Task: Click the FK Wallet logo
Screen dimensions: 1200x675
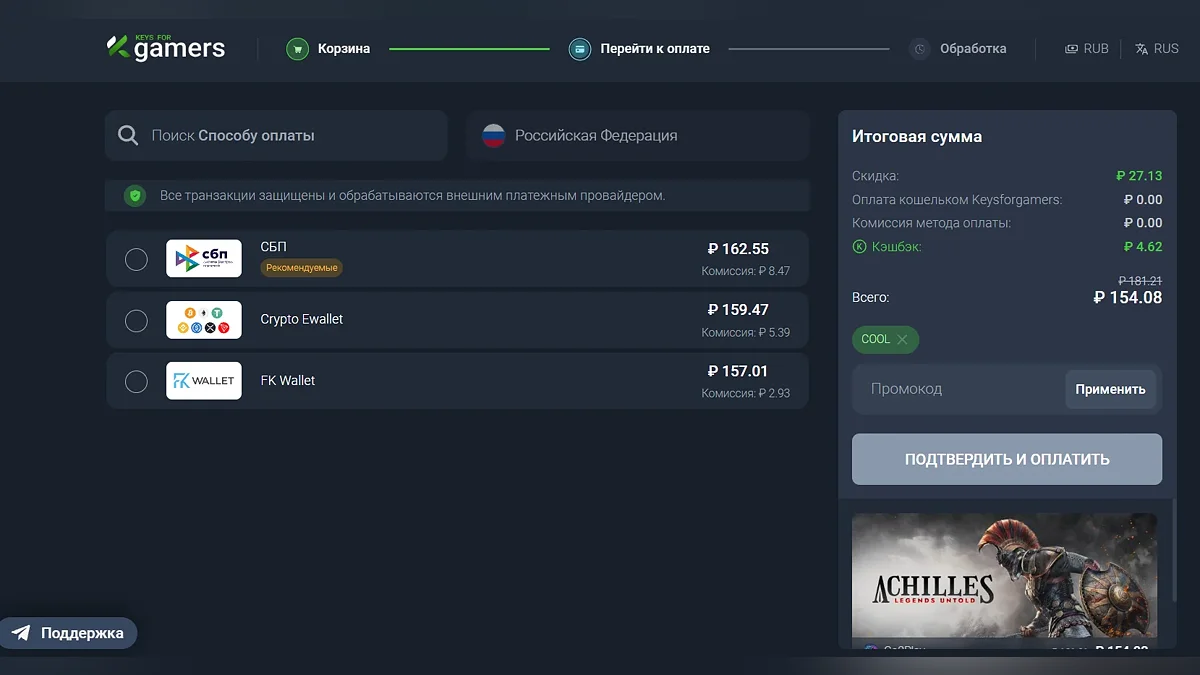Action: tap(204, 381)
